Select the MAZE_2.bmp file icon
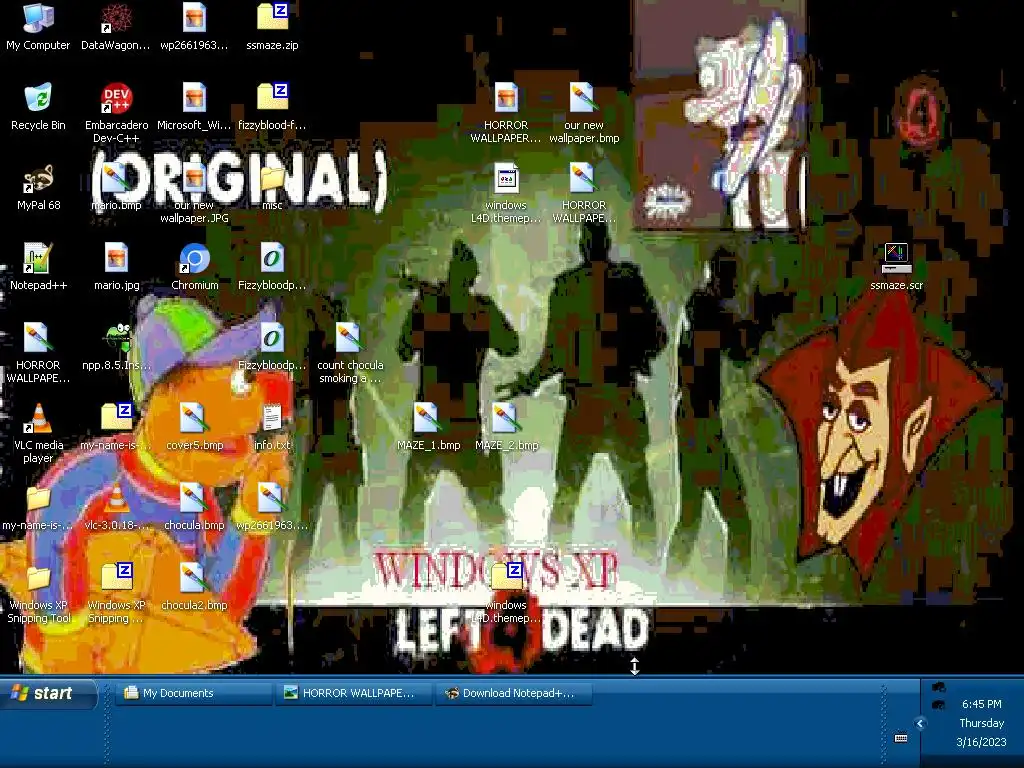The image size is (1024, 768). coord(506,418)
